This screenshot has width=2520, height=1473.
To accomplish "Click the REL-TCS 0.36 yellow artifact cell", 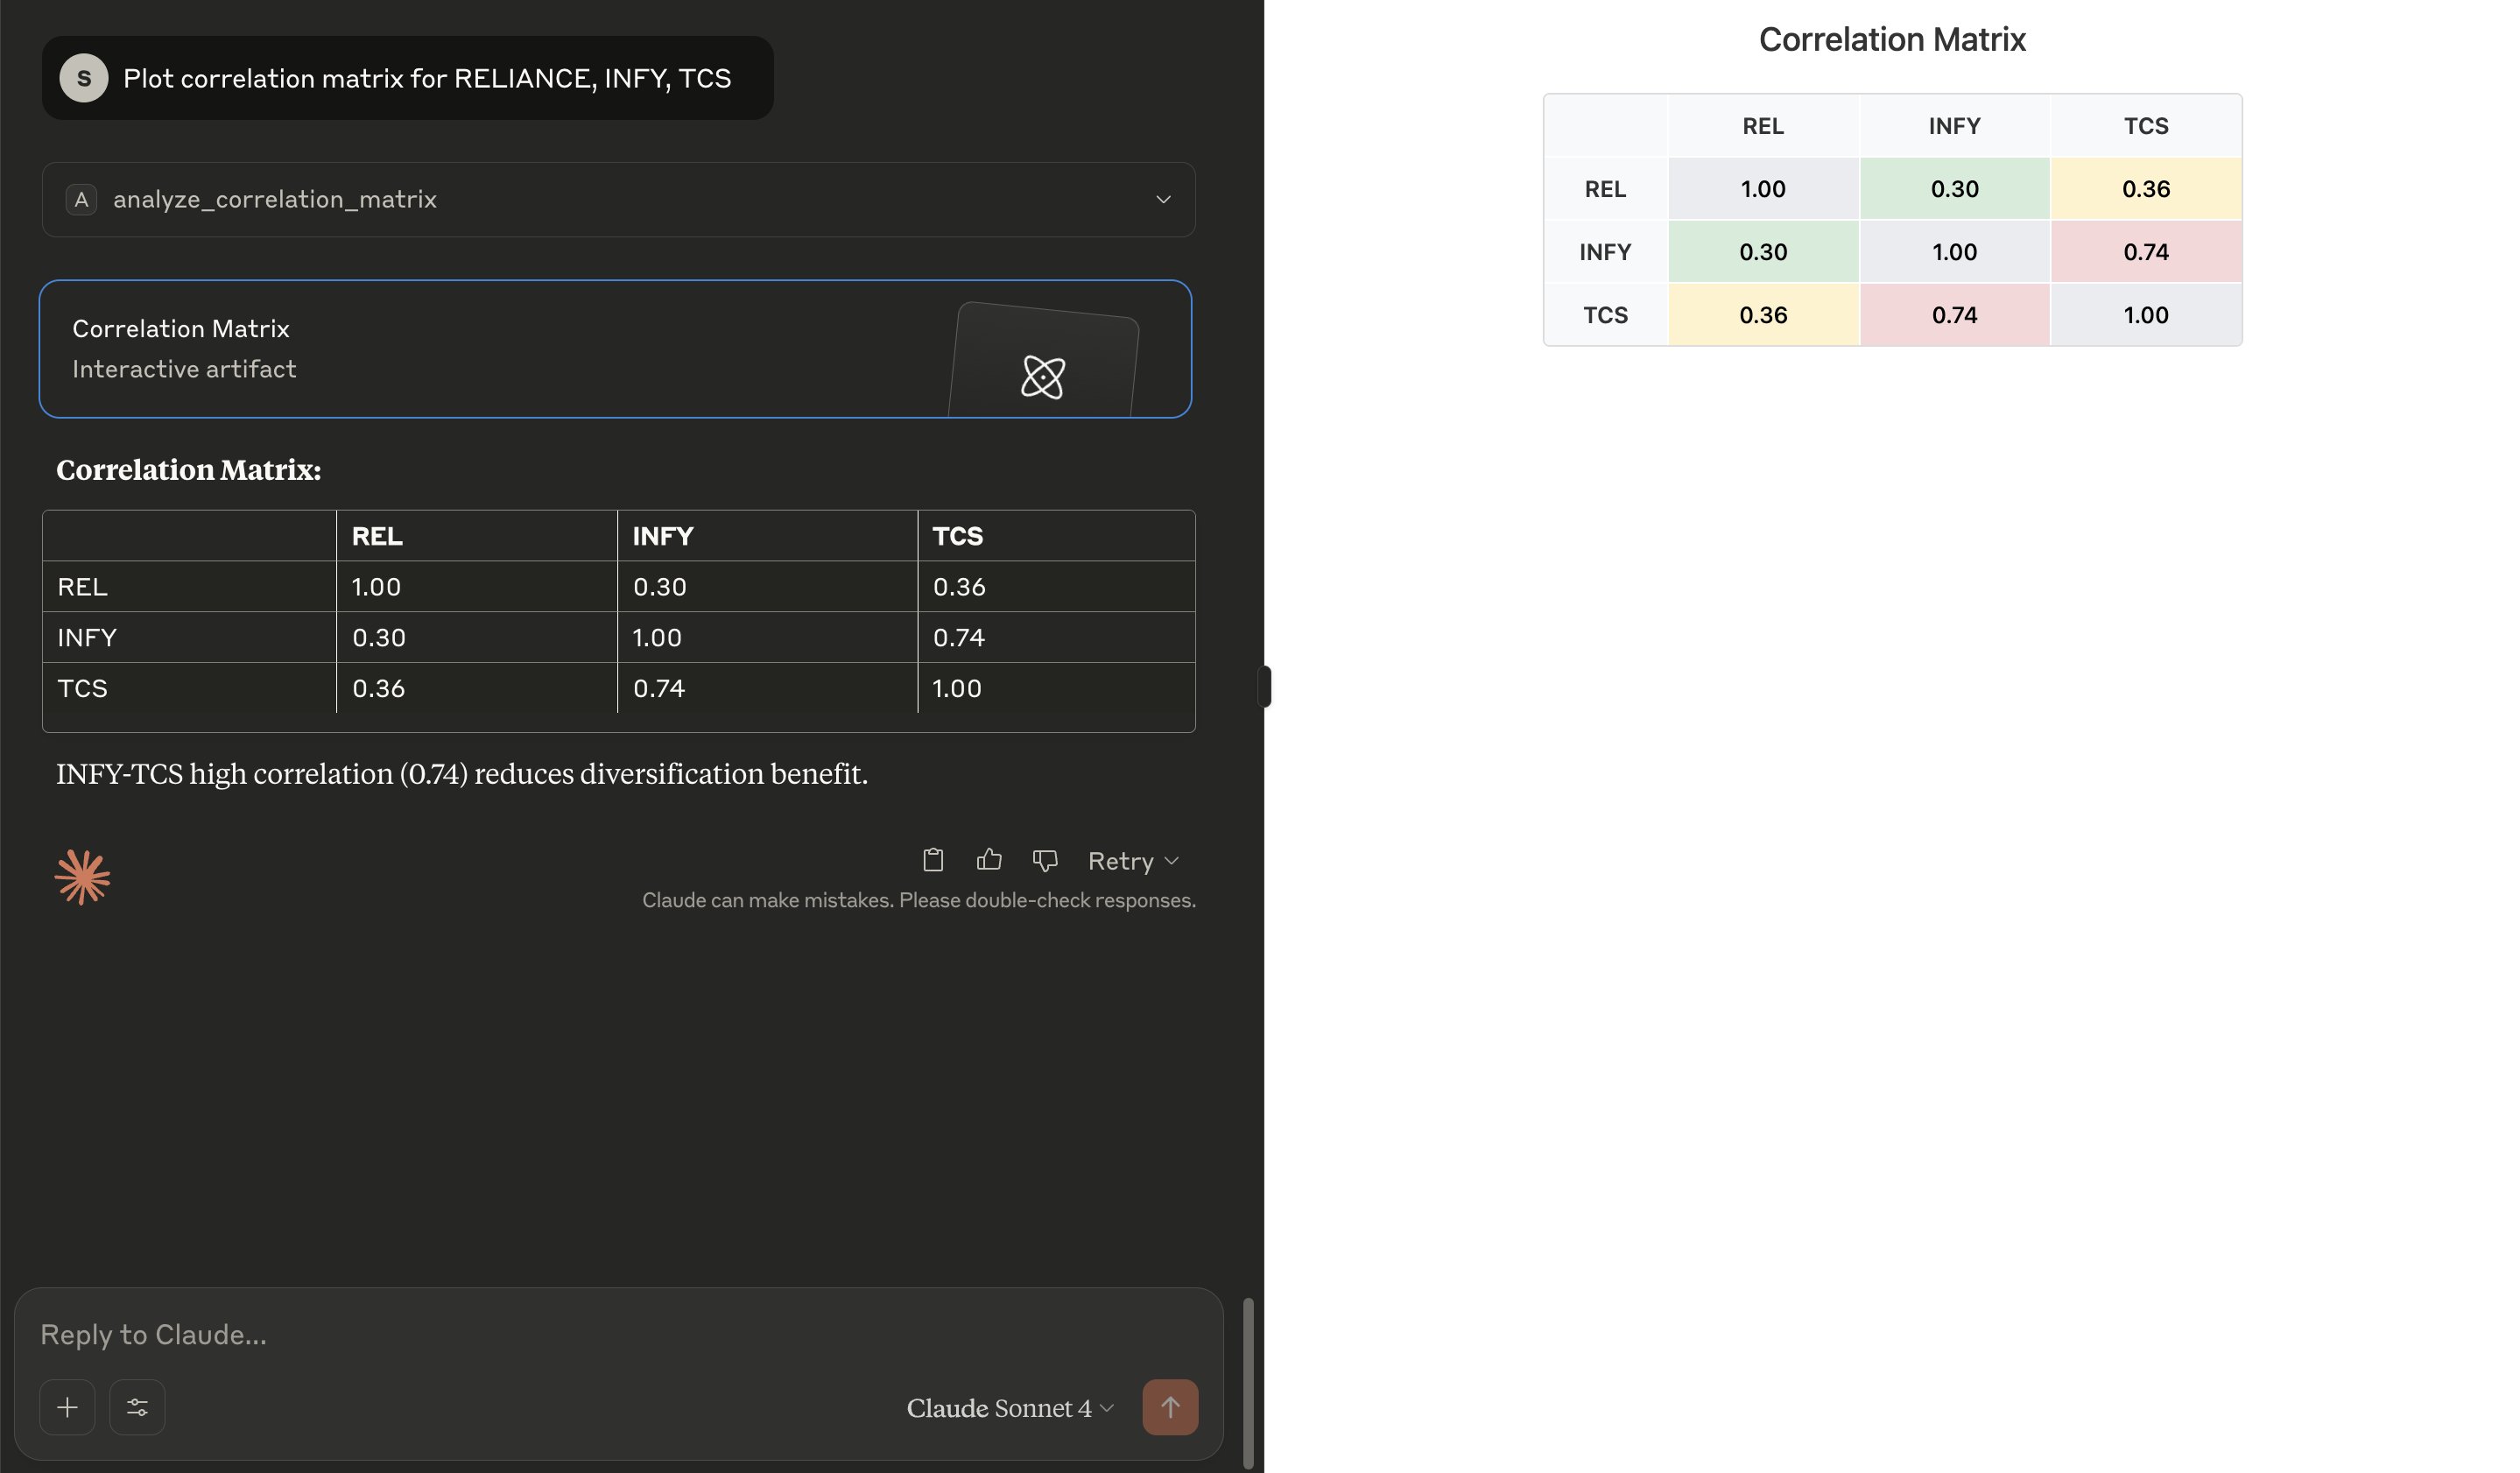I will pos(2146,189).
